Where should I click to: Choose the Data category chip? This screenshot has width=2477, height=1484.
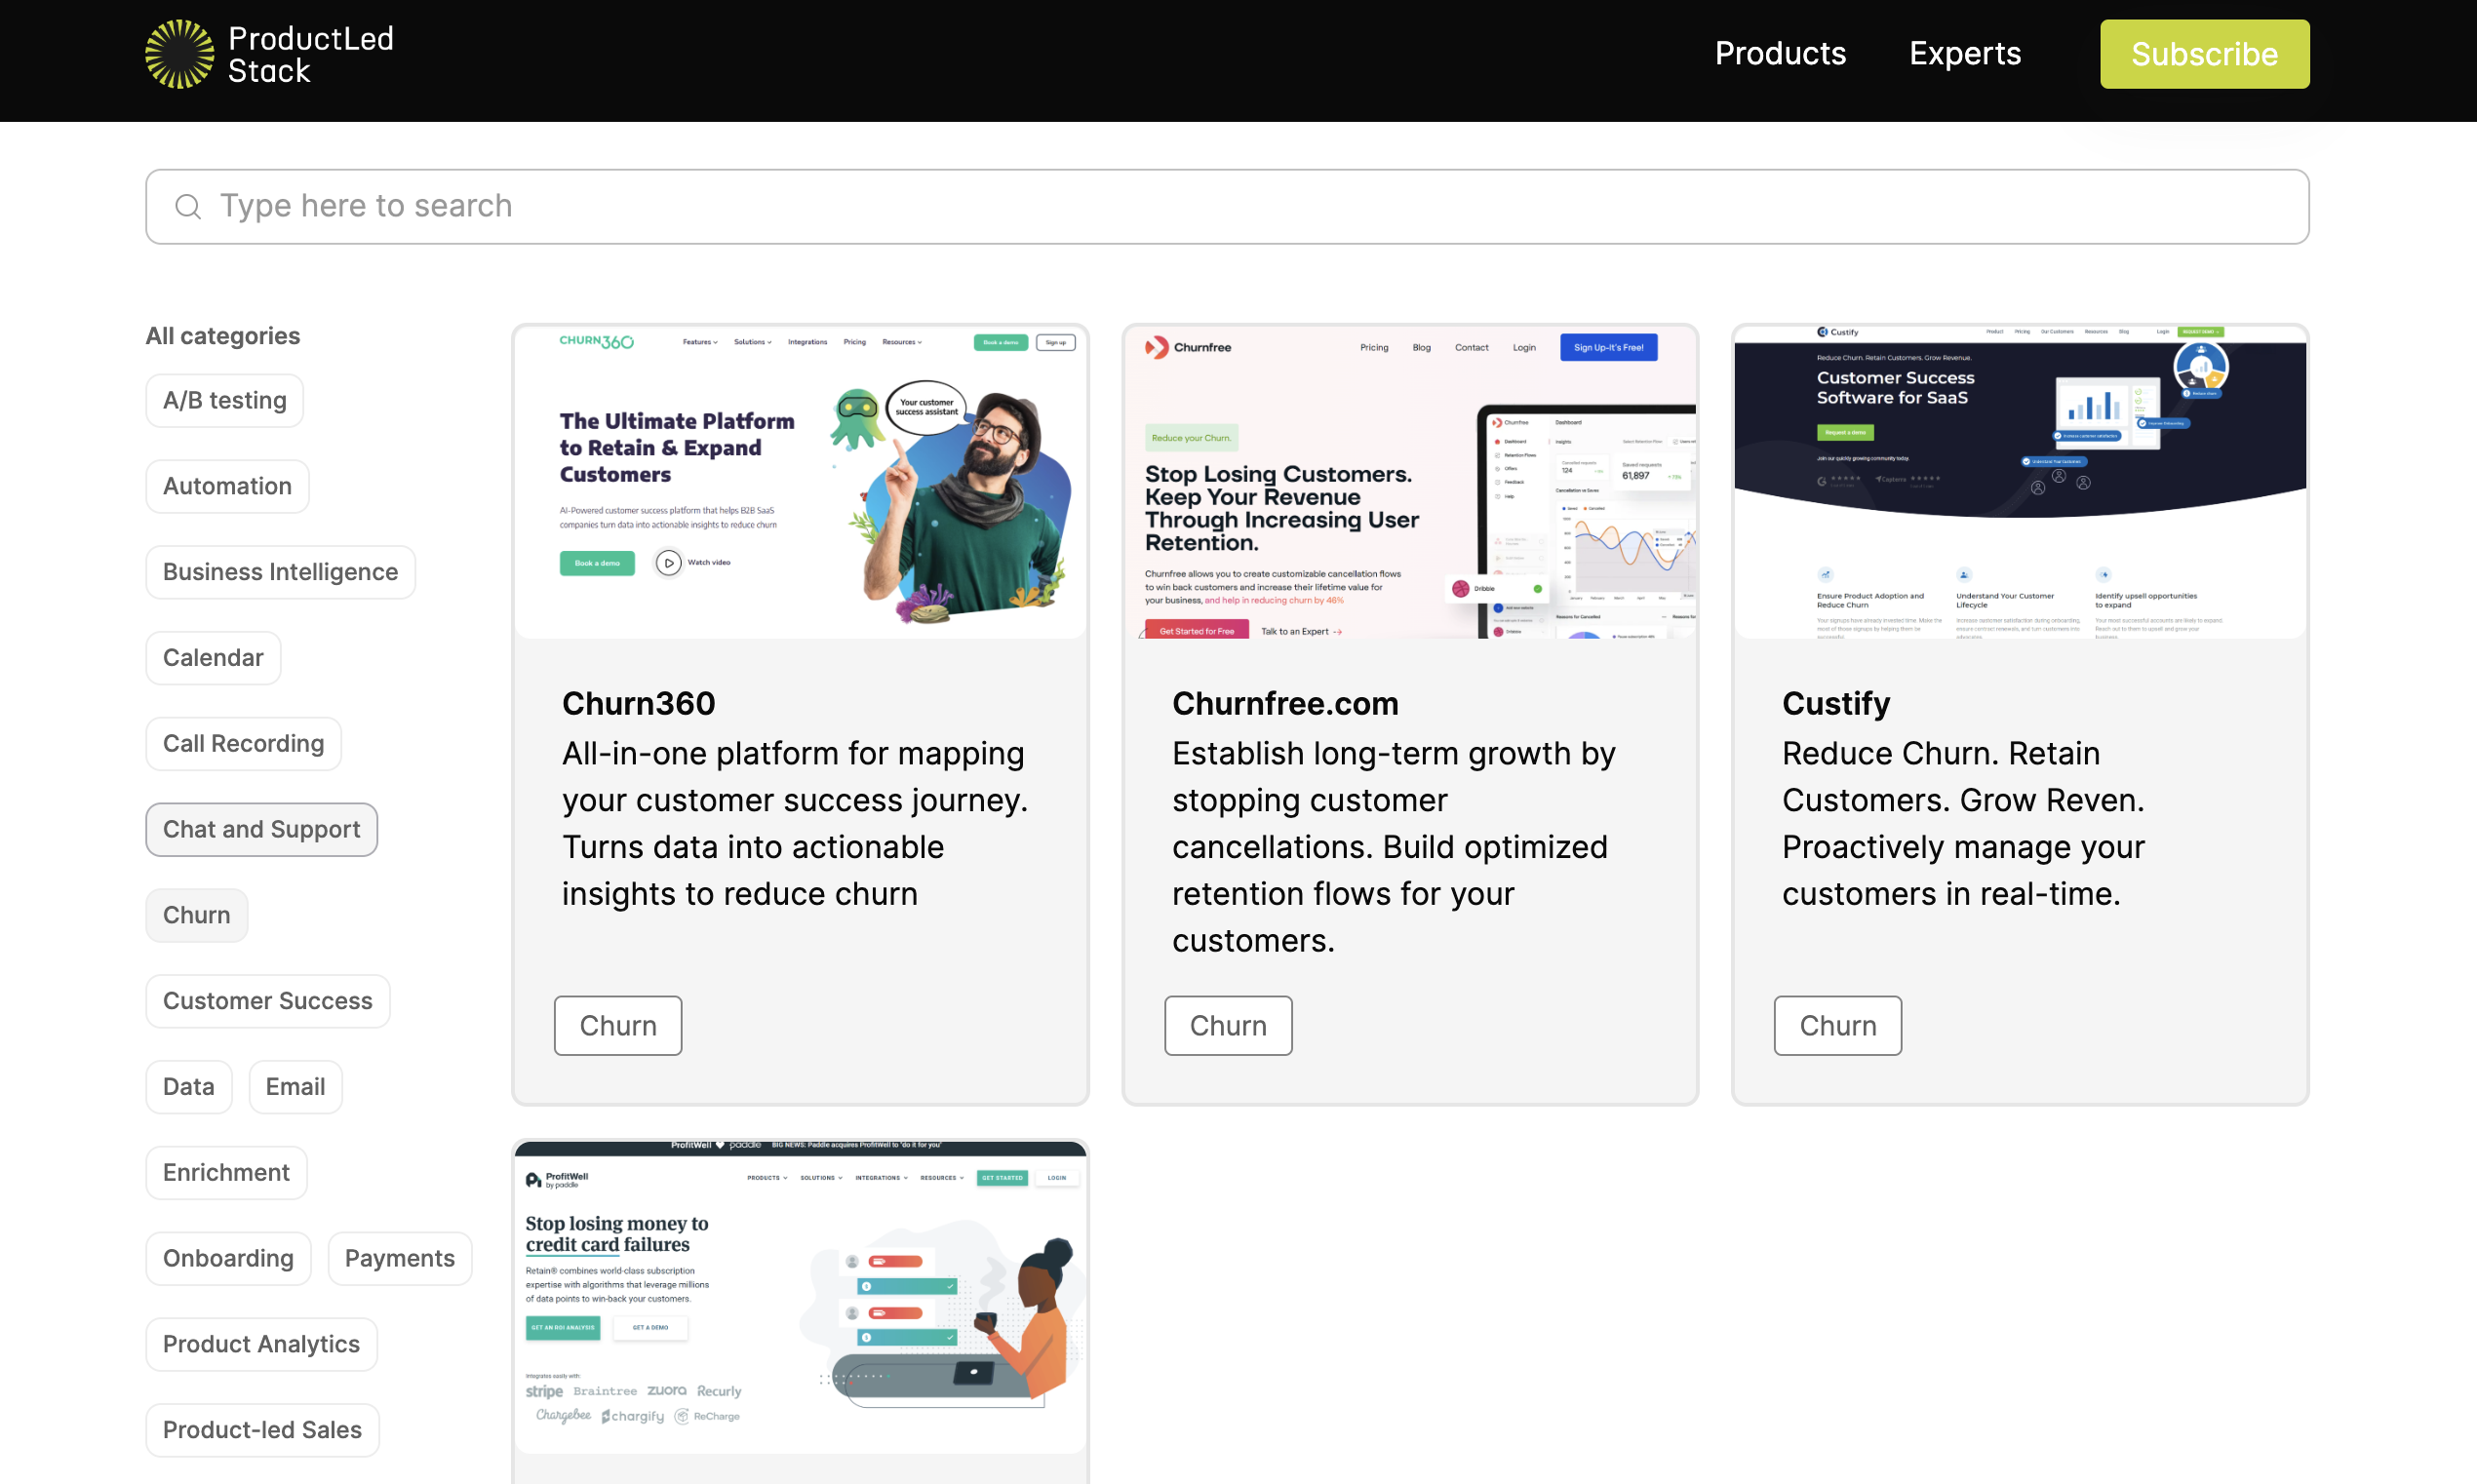[189, 1087]
